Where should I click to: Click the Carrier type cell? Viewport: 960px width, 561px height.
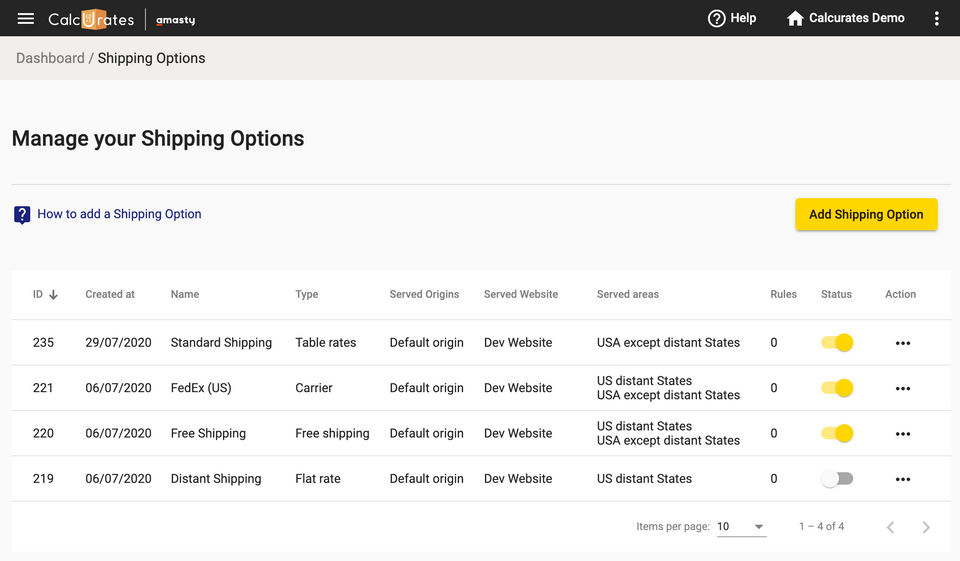point(314,388)
